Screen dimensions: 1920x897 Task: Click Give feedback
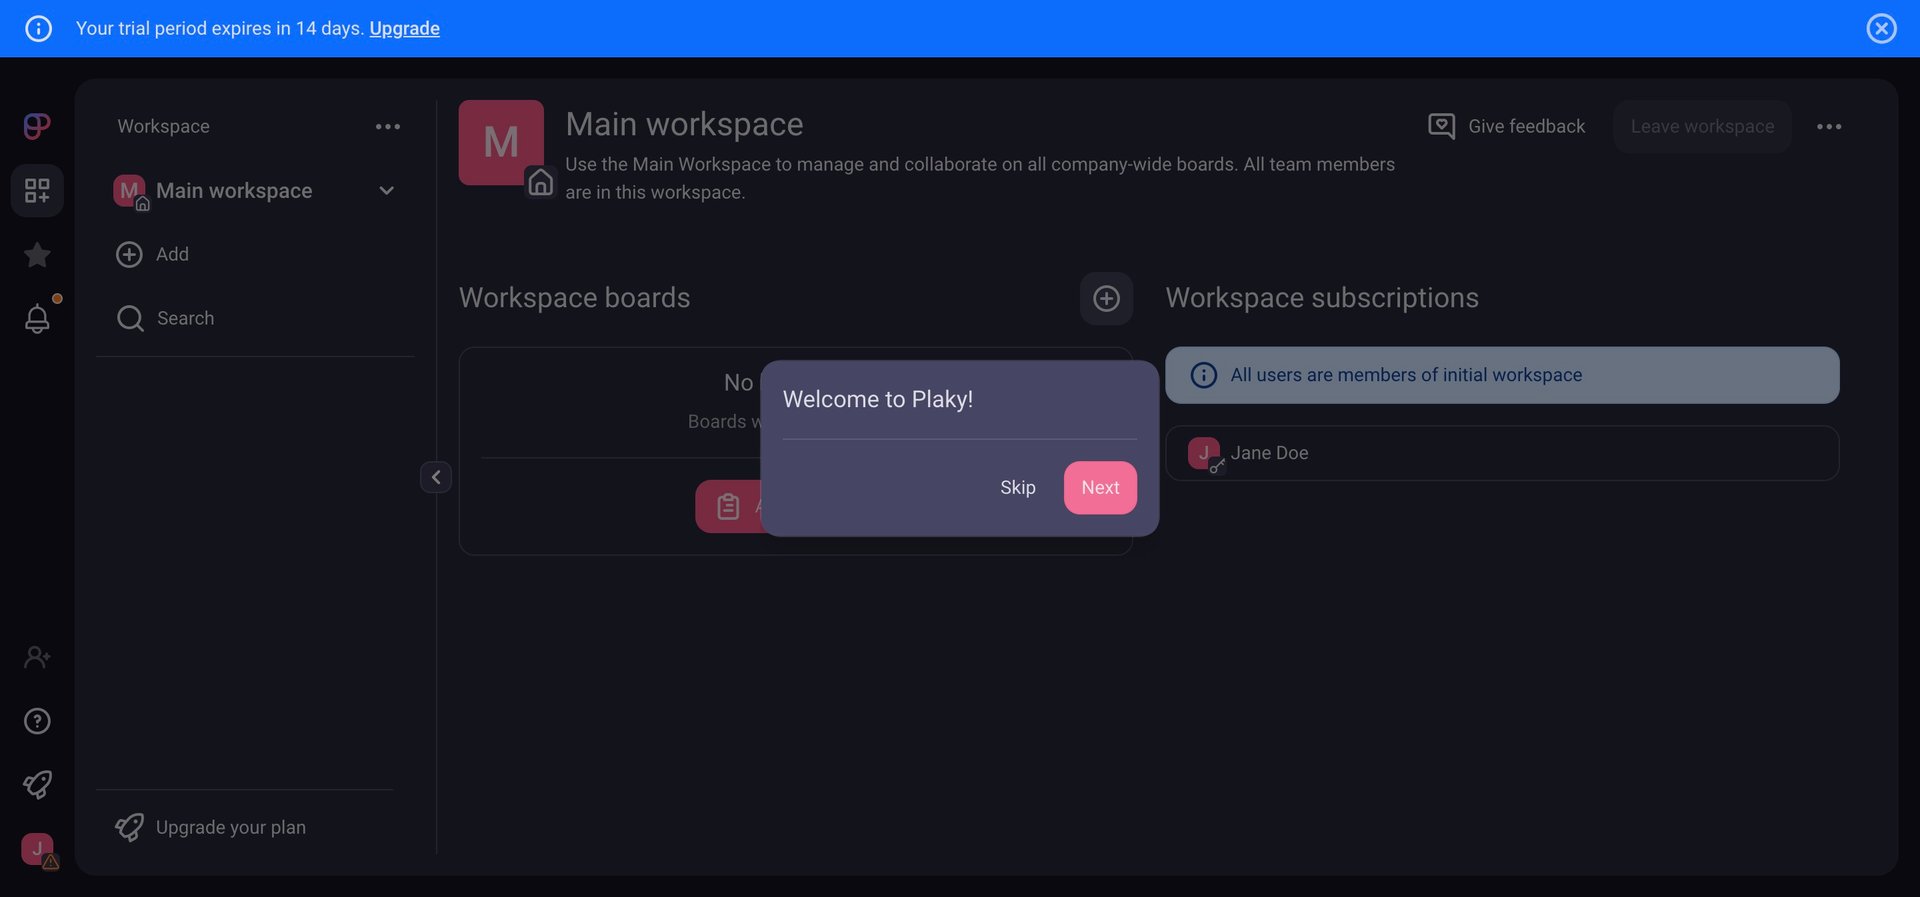1506,126
